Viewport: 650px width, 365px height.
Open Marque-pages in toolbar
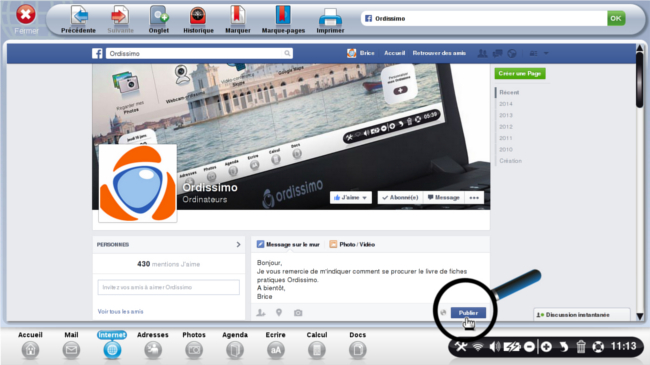(x=283, y=19)
